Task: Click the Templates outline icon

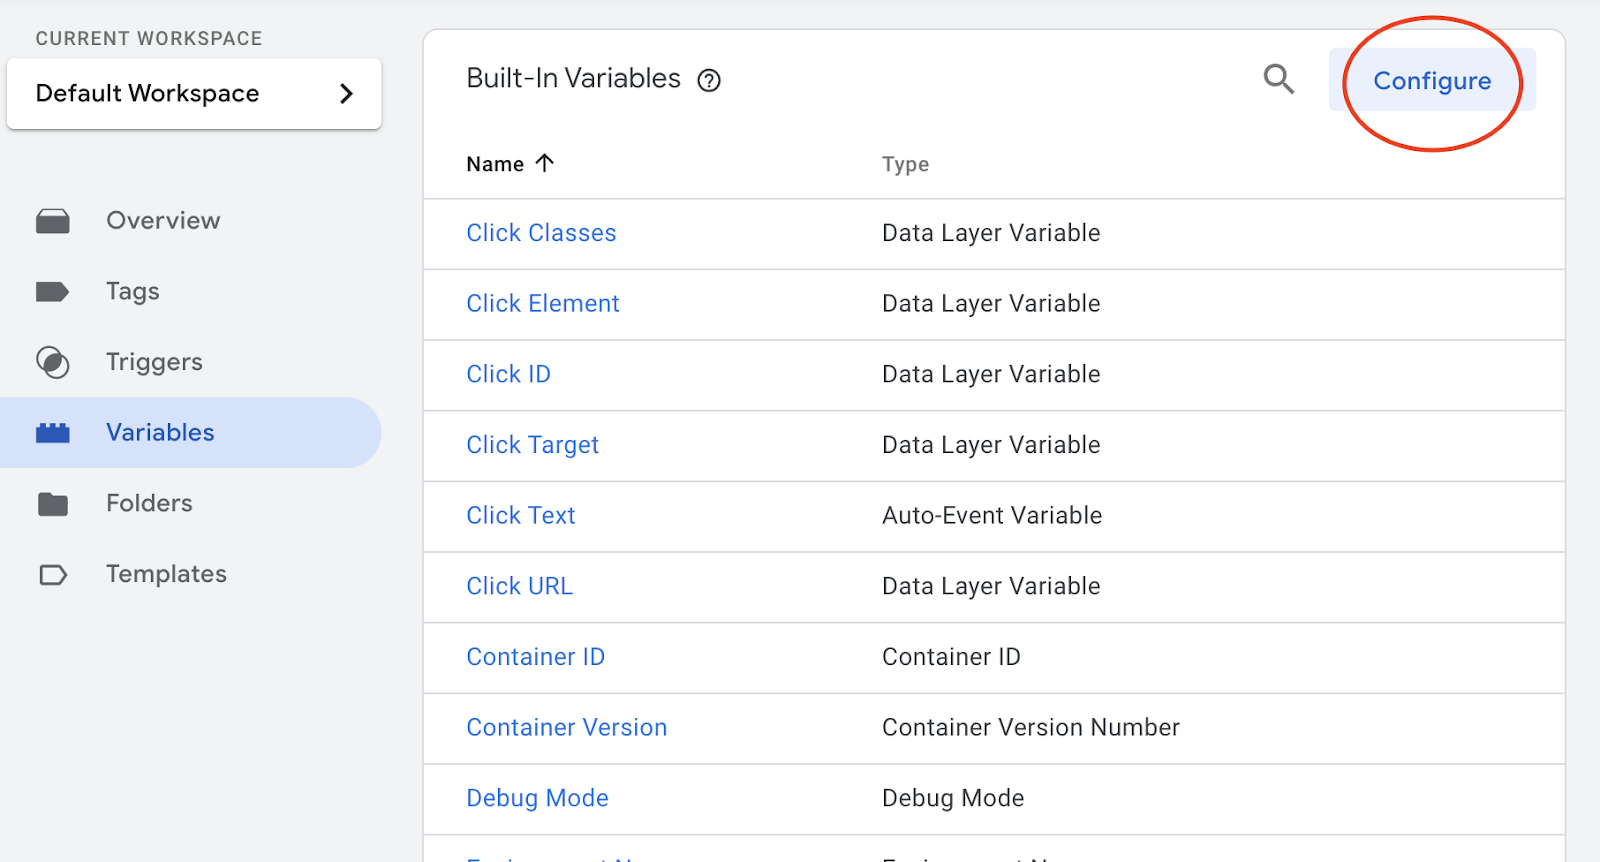Action: coord(53,575)
